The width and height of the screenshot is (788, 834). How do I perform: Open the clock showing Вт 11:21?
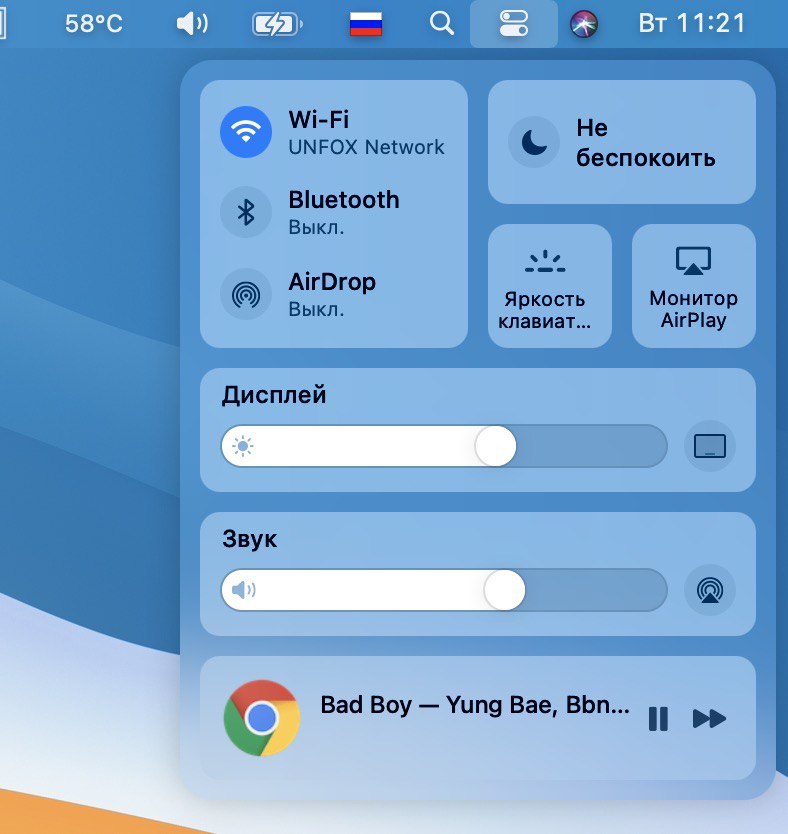[692, 23]
